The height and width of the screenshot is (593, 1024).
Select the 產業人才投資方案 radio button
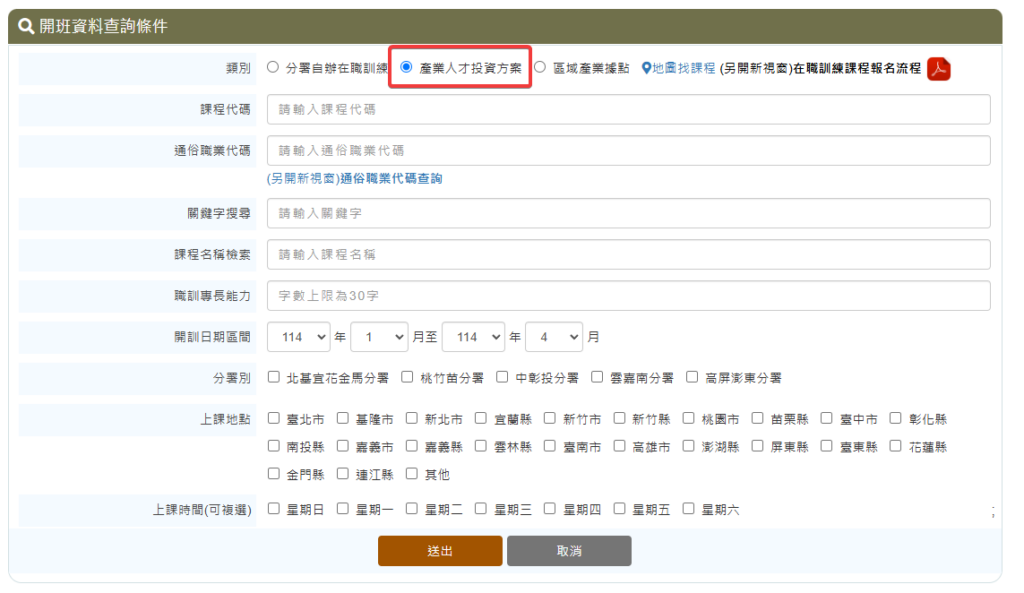click(x=406, y=67)
